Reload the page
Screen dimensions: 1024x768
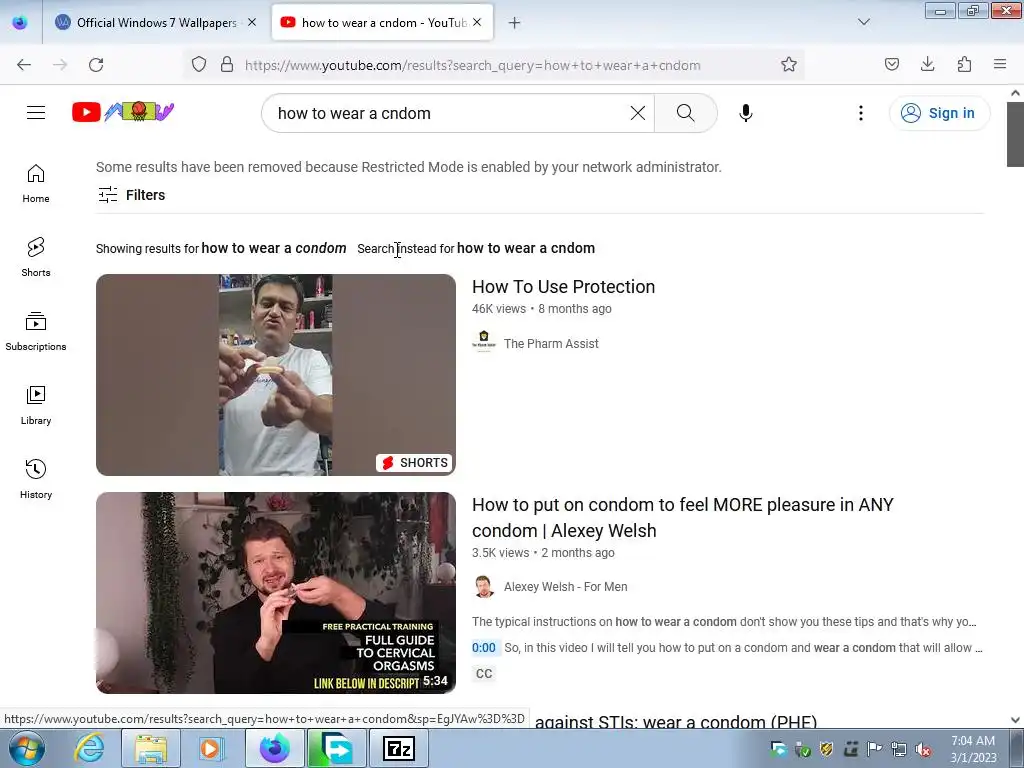tap(96, 65)
